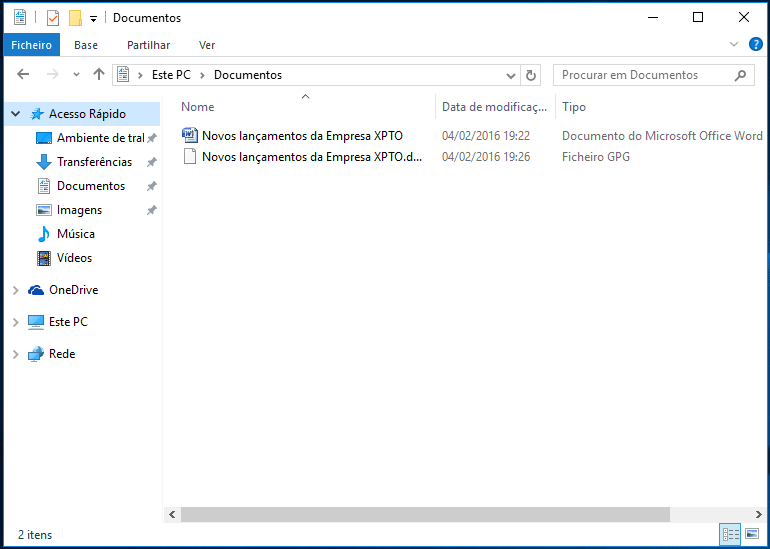
Task: Select OneDrive in navigation pane
Action: (73, 290)
